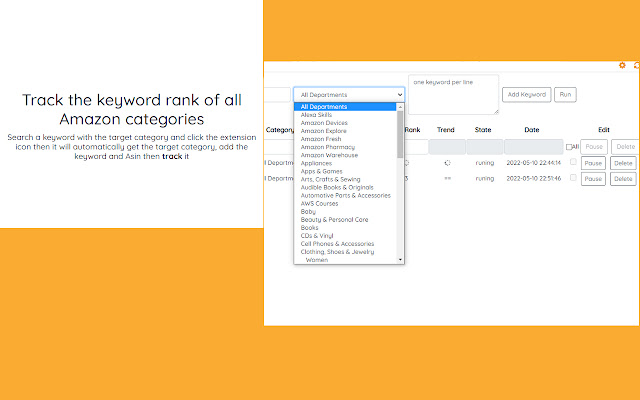This screenshot has height=400, width=640.
Task: Click the unchanged trend indicator in the 22:51:46 row
Action: coord(447,178)
